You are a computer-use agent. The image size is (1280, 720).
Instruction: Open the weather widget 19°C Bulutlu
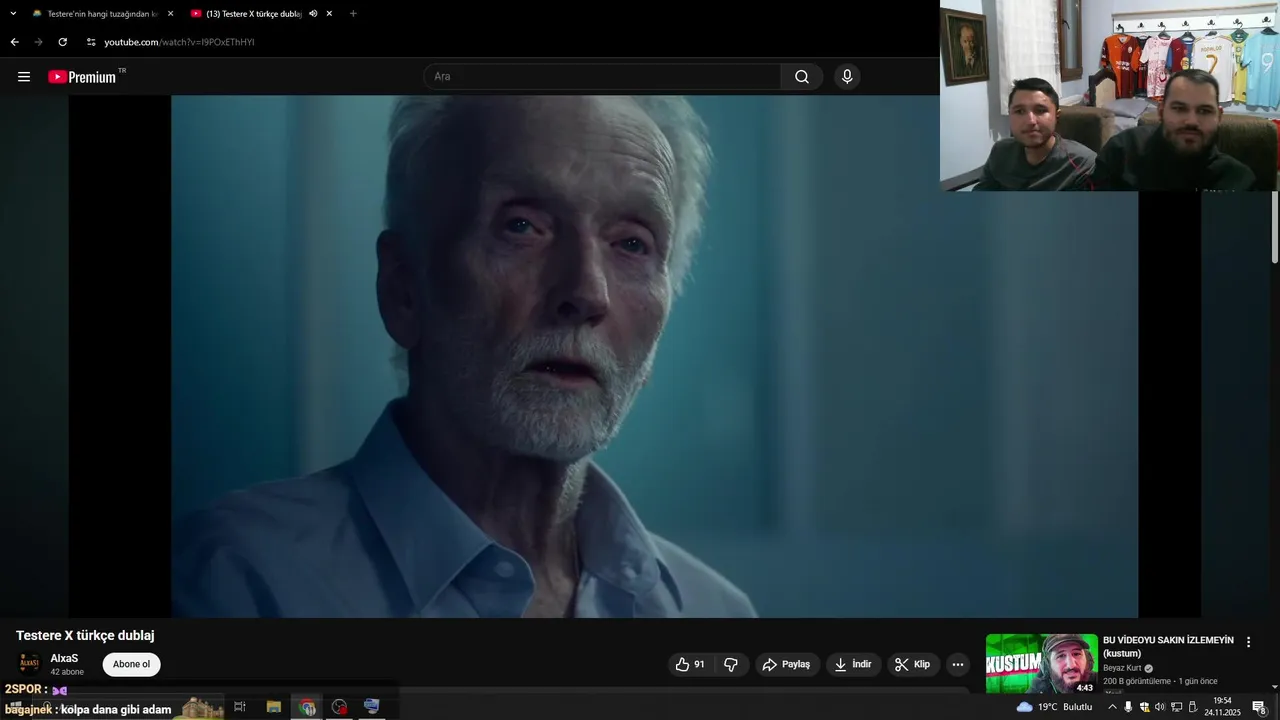pyautogui.click(x=1054, y=707)
